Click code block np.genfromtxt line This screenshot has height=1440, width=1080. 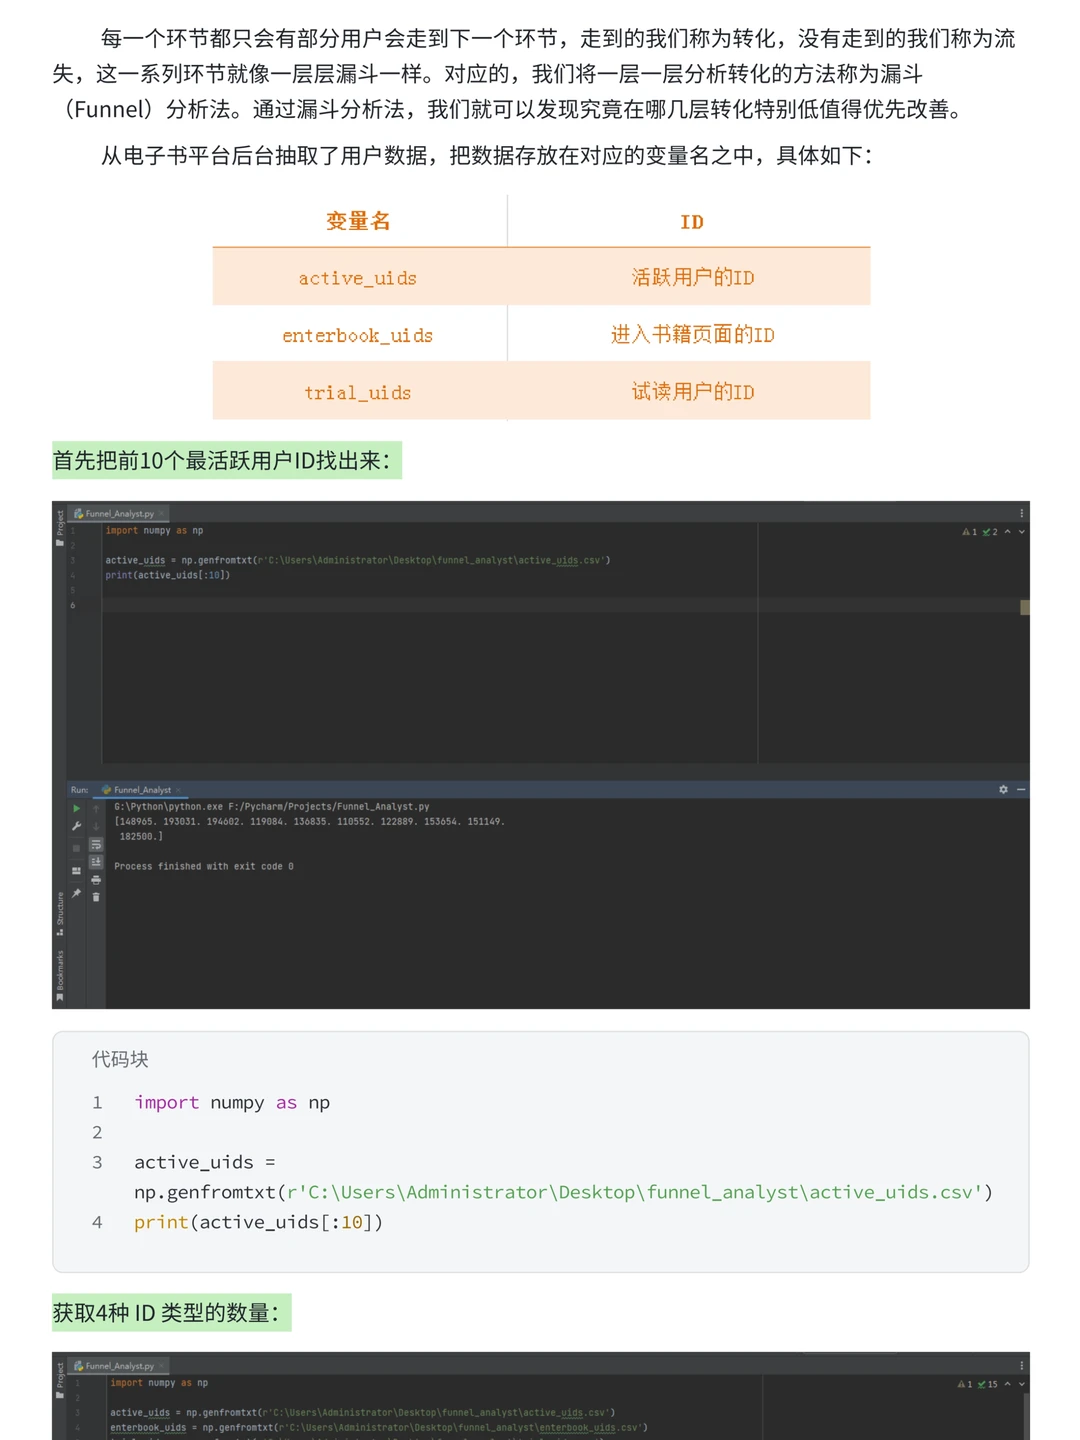coord(563,1192)
